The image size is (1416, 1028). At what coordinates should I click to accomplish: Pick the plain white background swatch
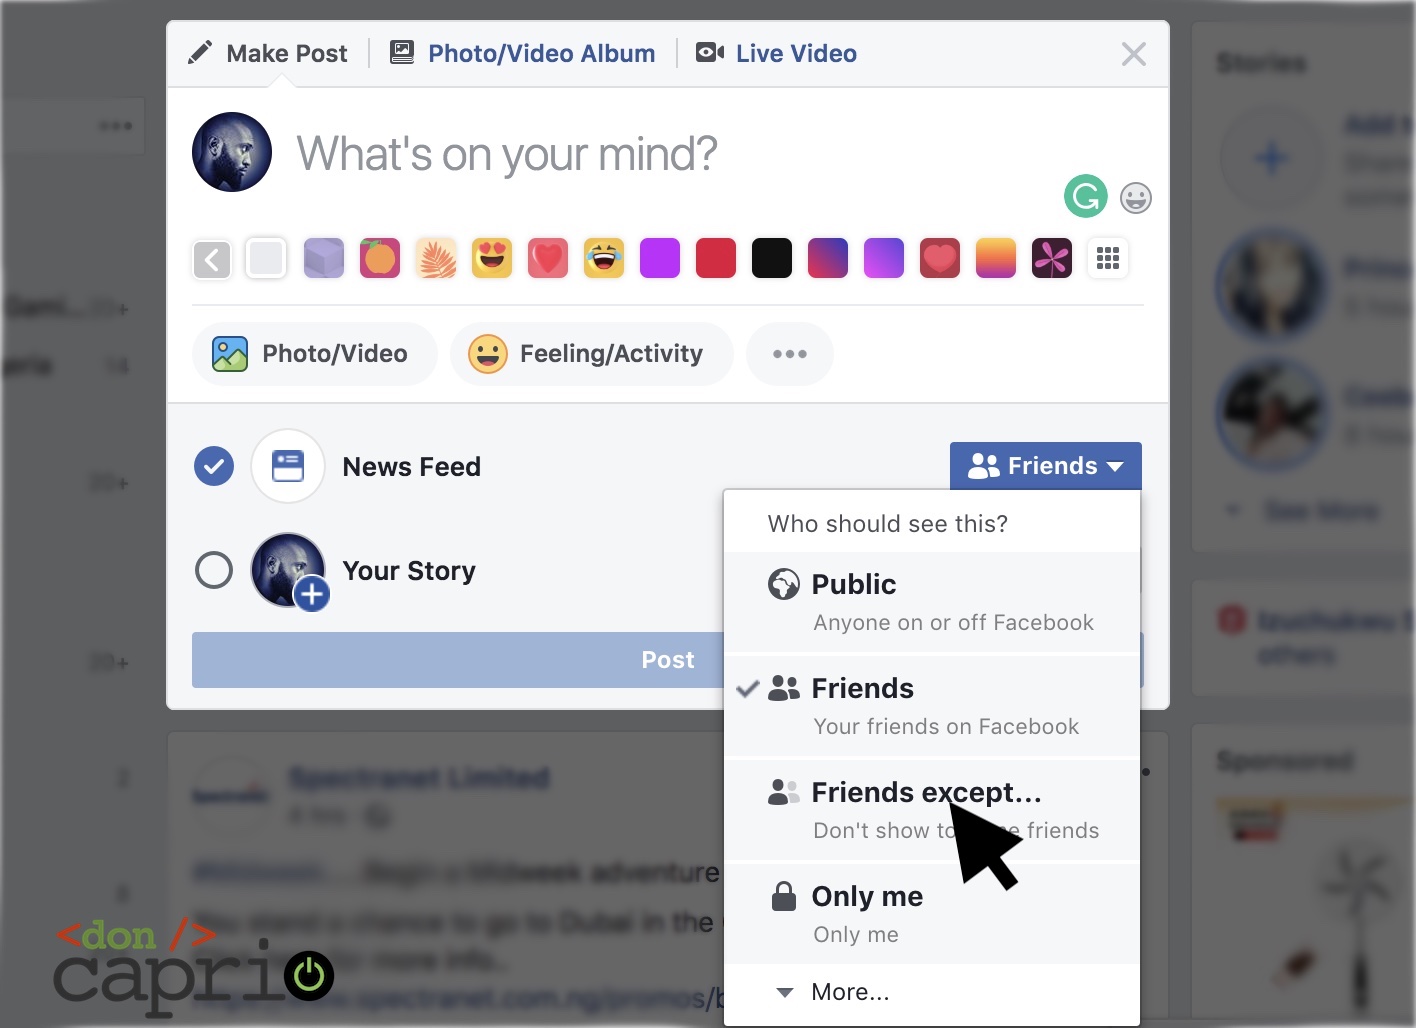[x=266, y=258]
